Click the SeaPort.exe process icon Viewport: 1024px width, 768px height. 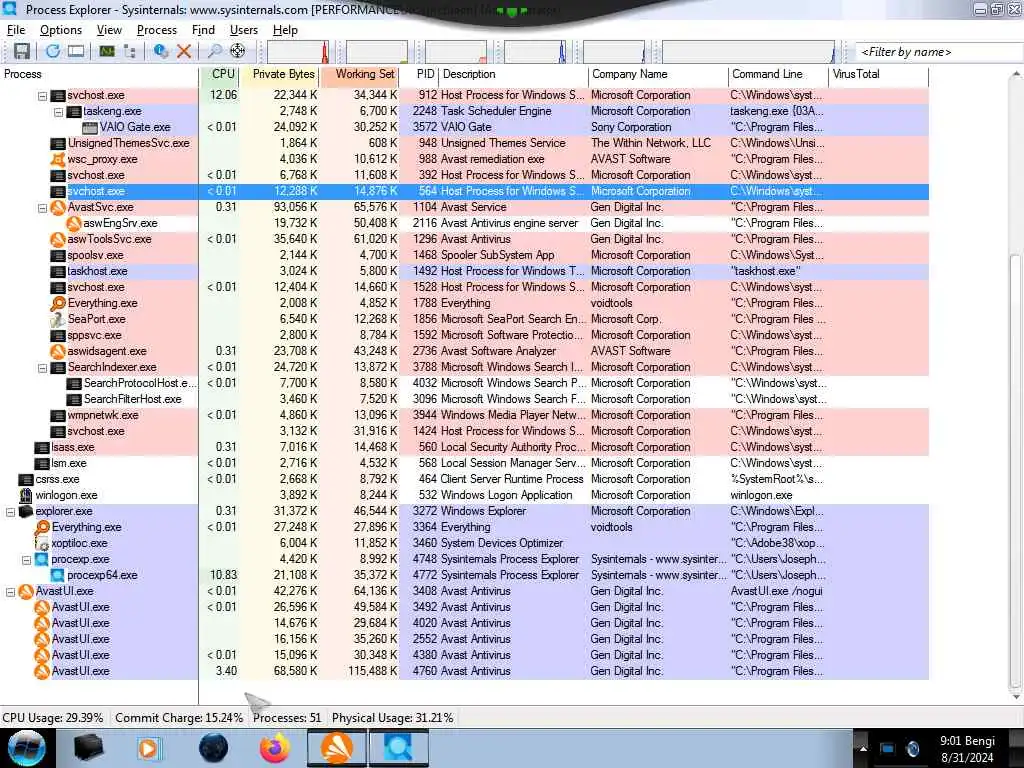(58, 319)
